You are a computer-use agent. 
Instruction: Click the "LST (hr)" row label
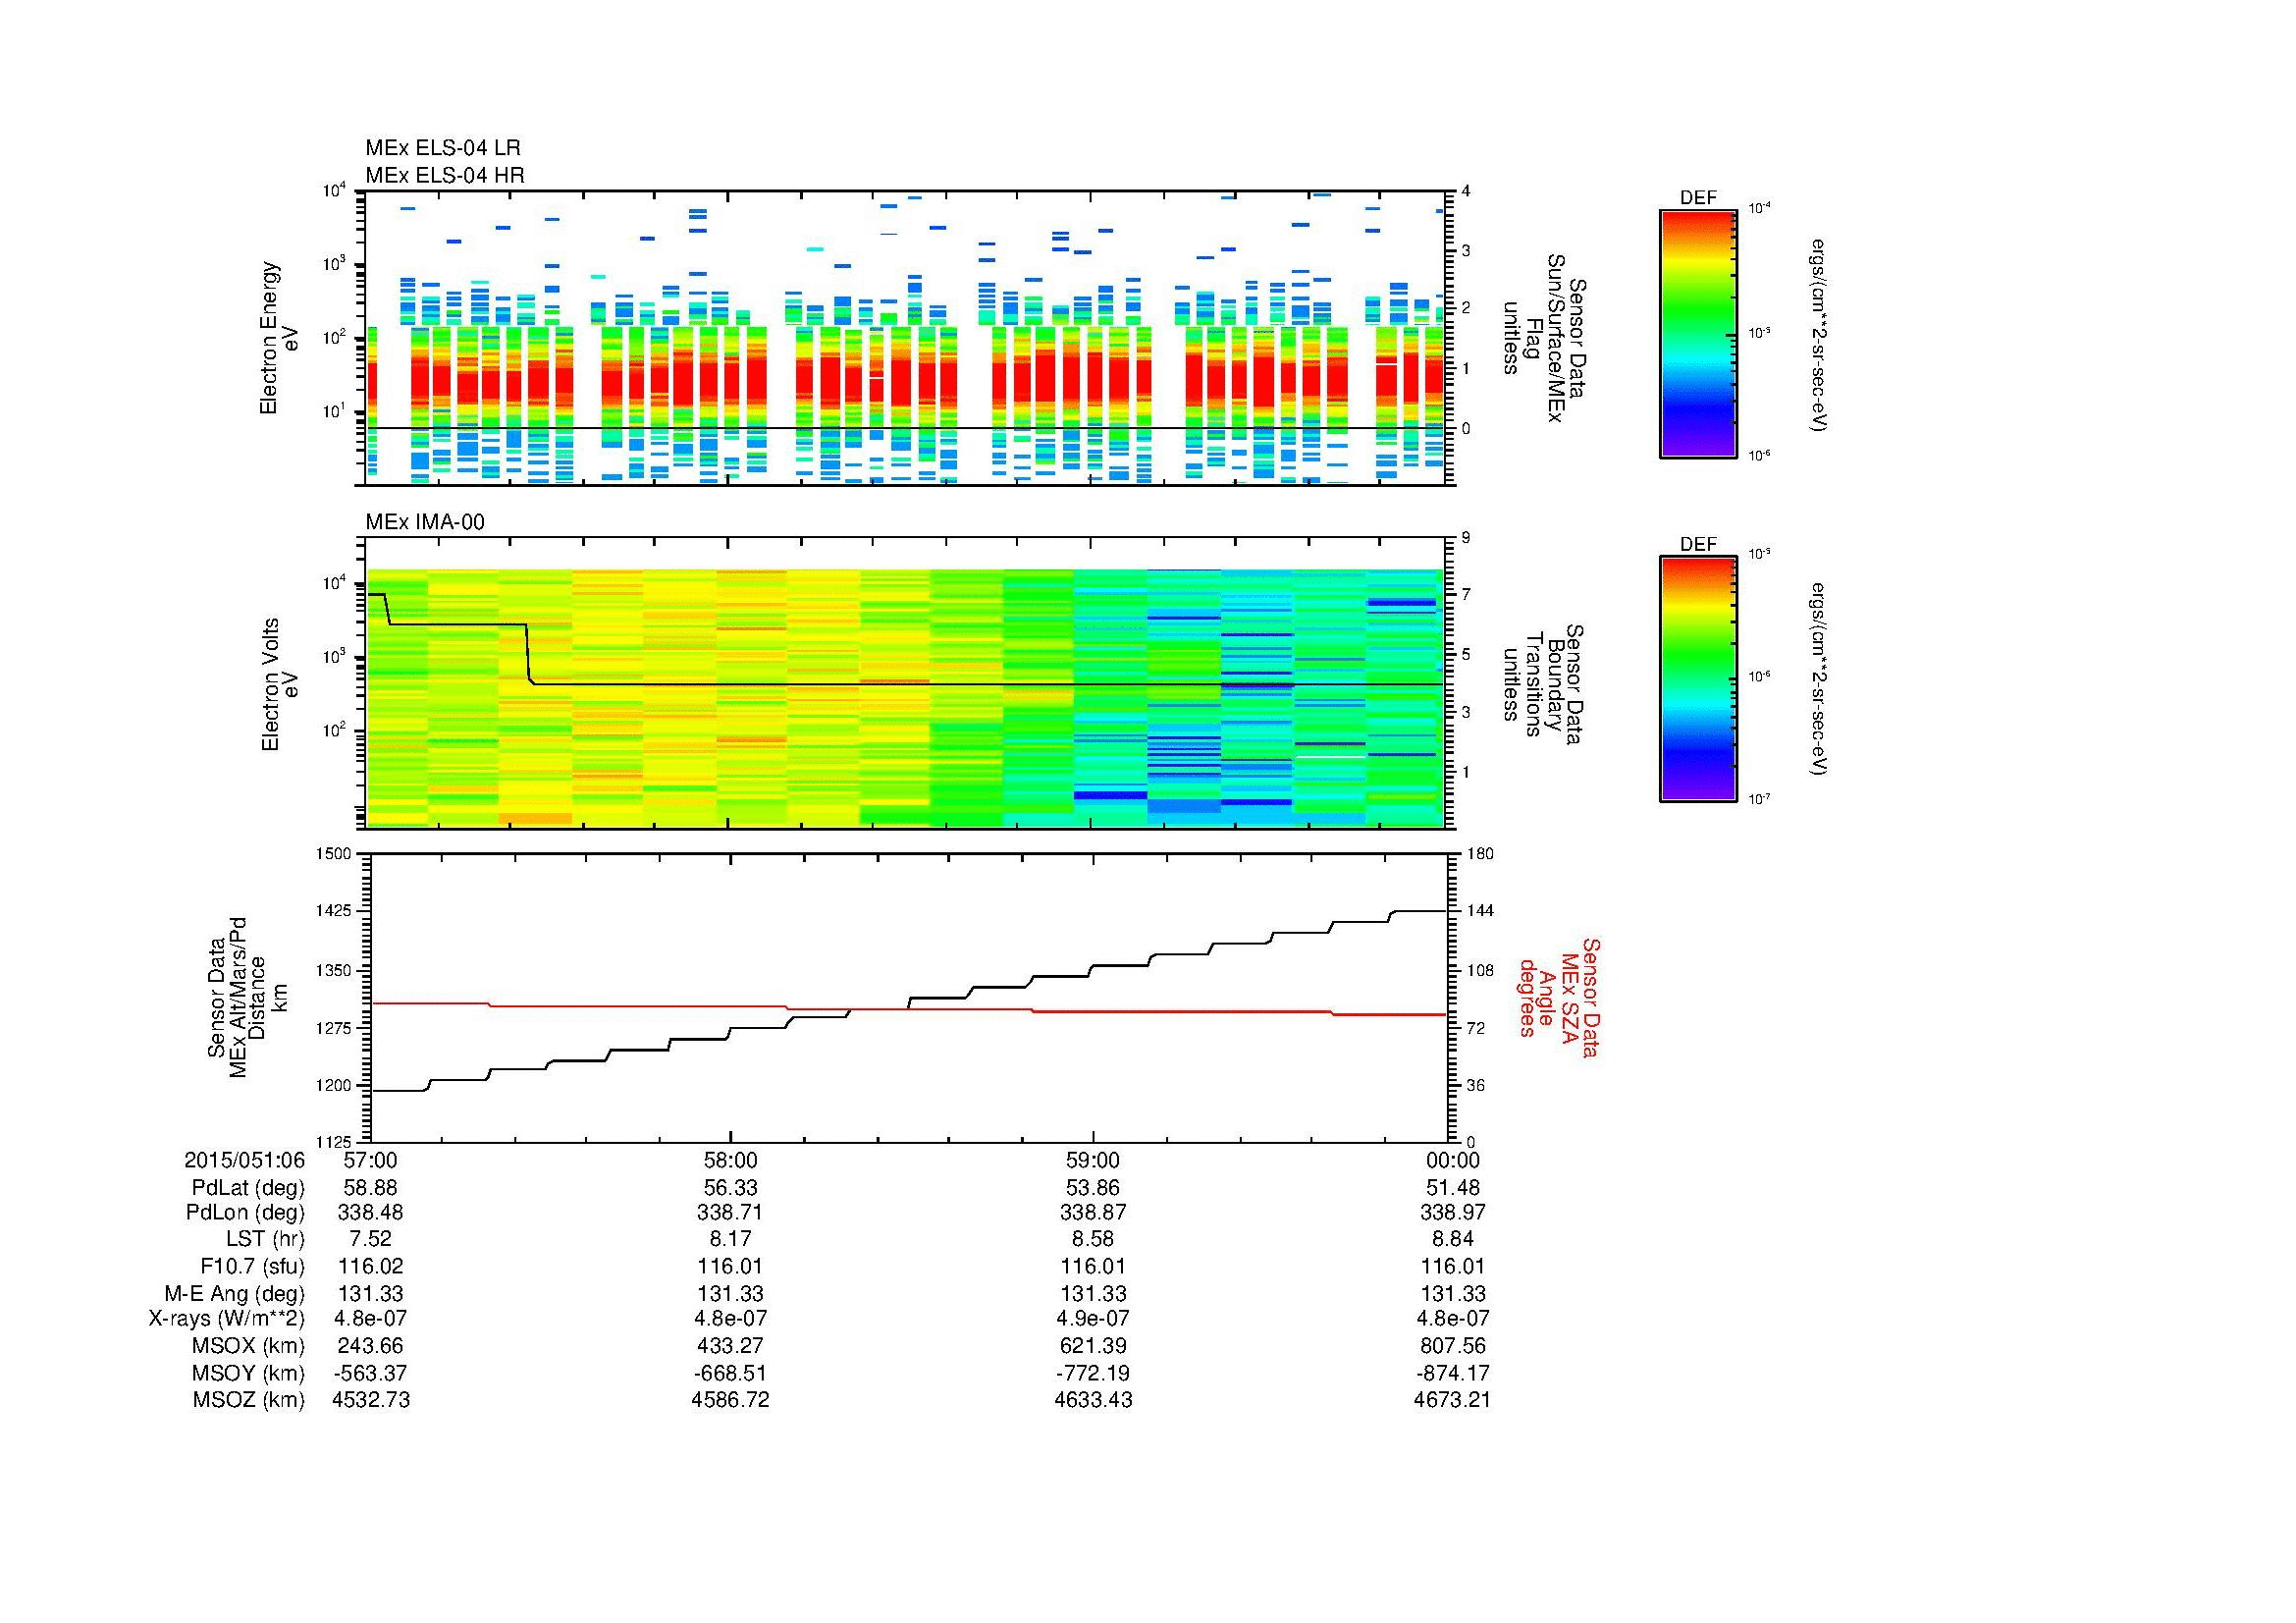(265, 1239)
